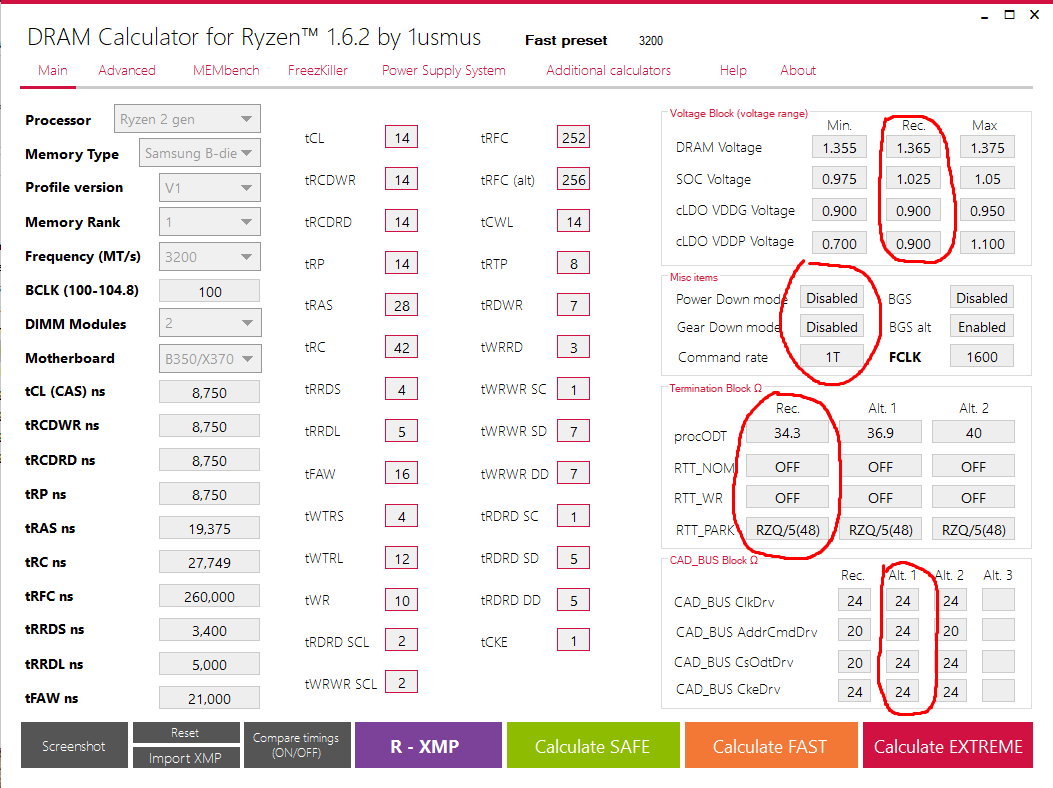Click the tCL value box
Viewport: 1053px width, 788px height.
pyautogui.click(x=402, y=138)
